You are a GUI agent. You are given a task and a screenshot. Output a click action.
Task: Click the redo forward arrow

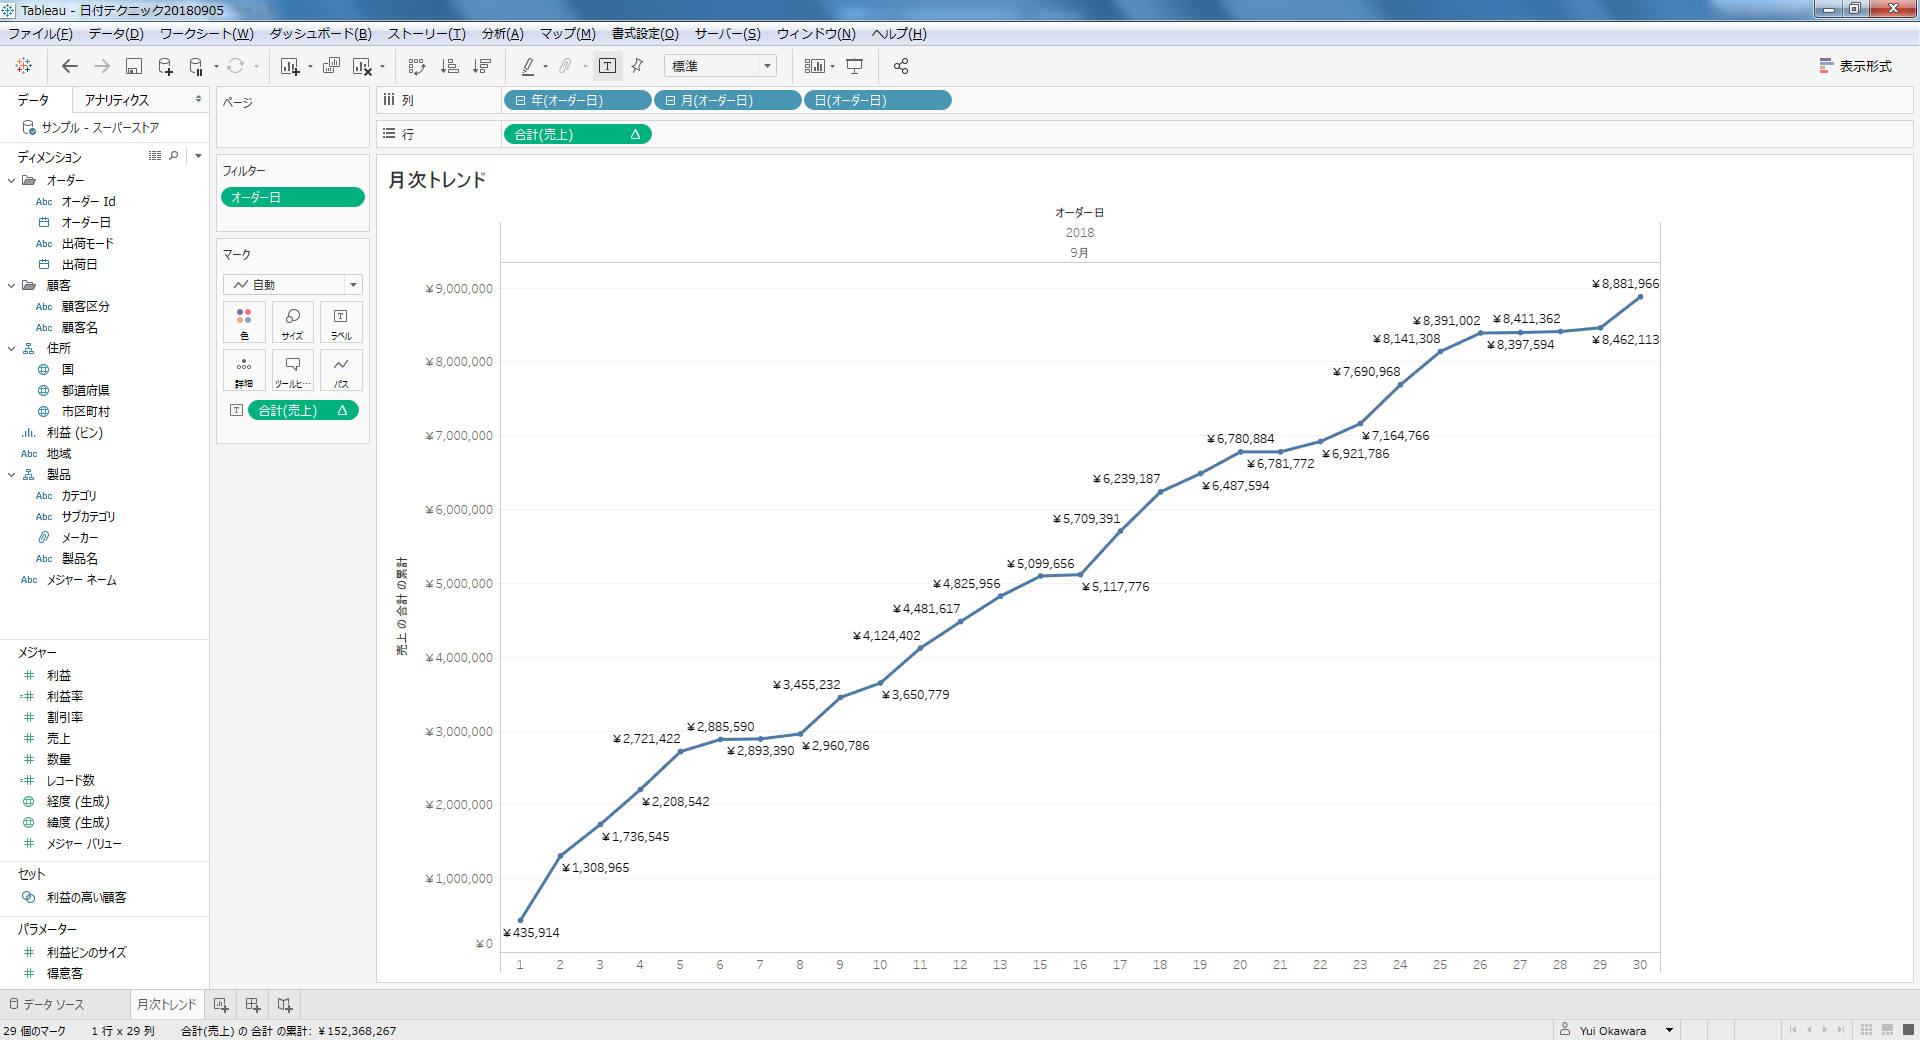pos(102,66)
